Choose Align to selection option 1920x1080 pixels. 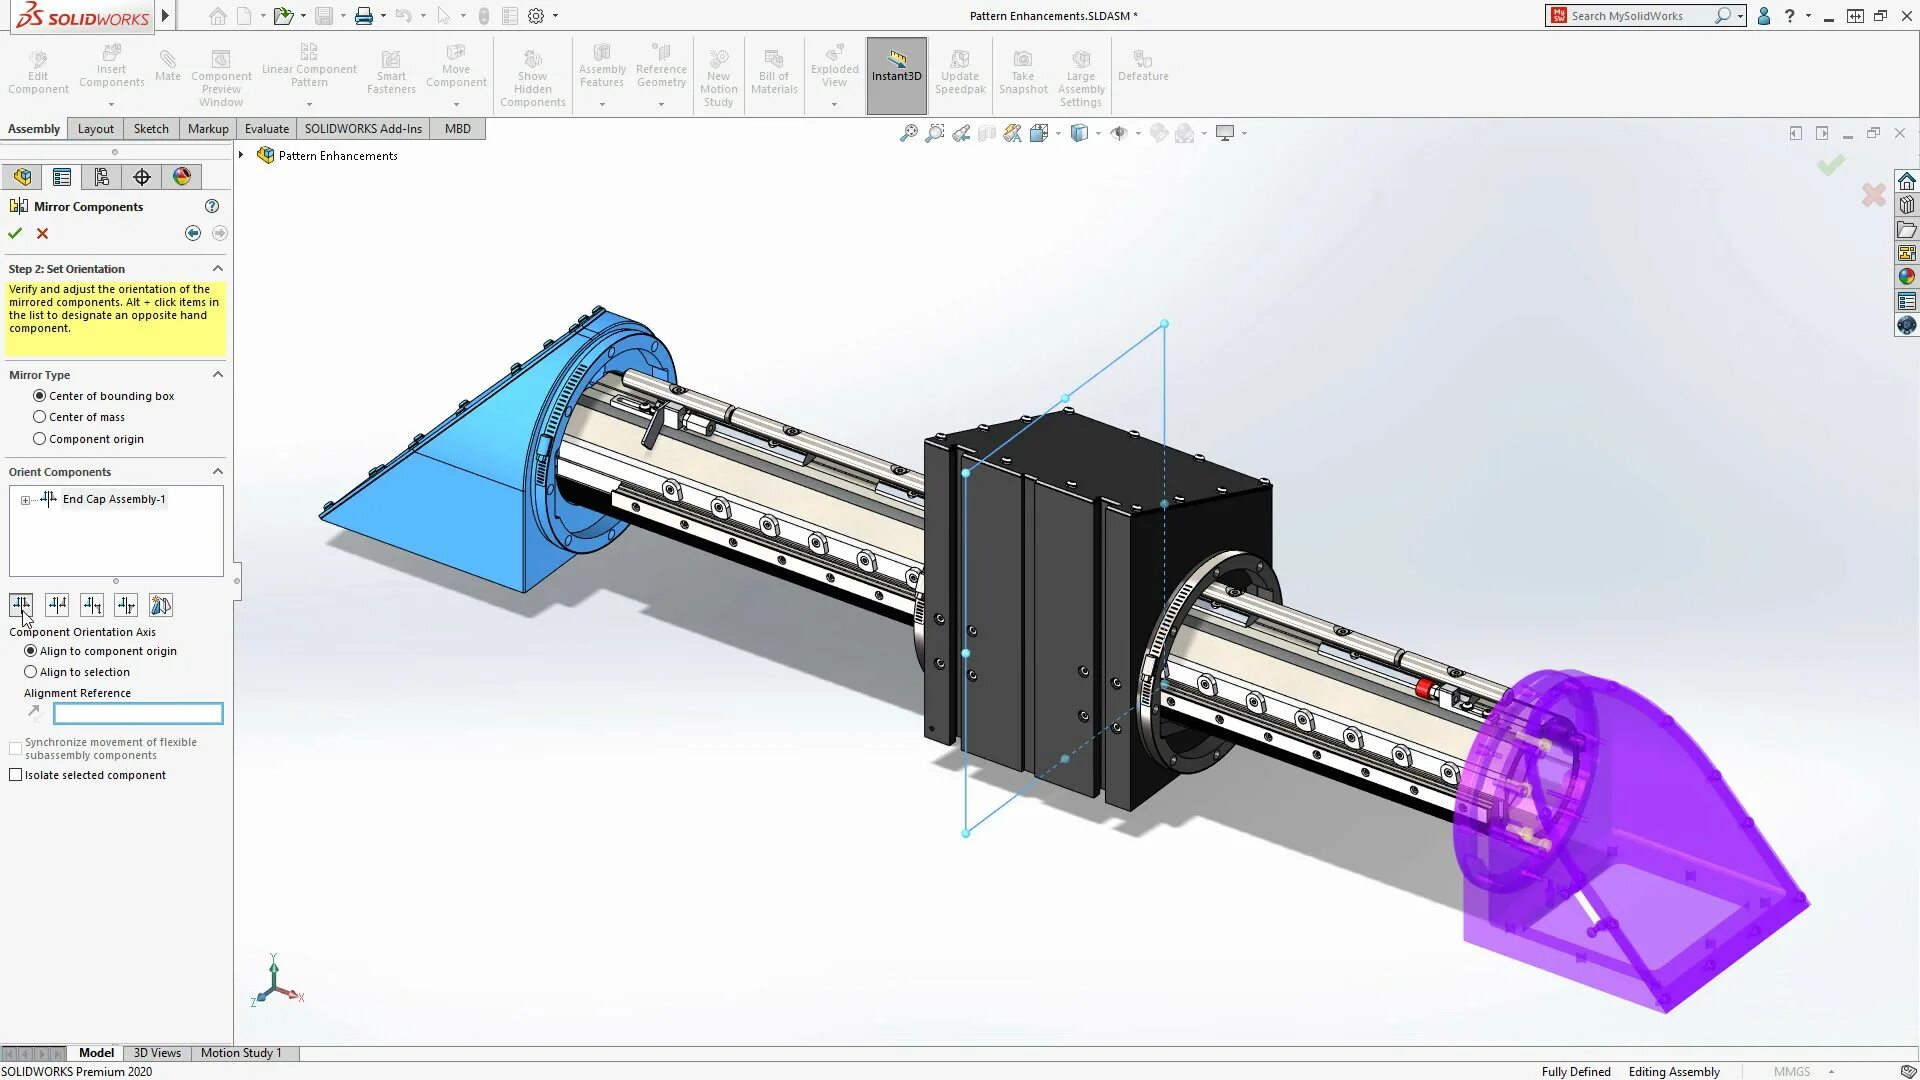[x=31, y=672]
